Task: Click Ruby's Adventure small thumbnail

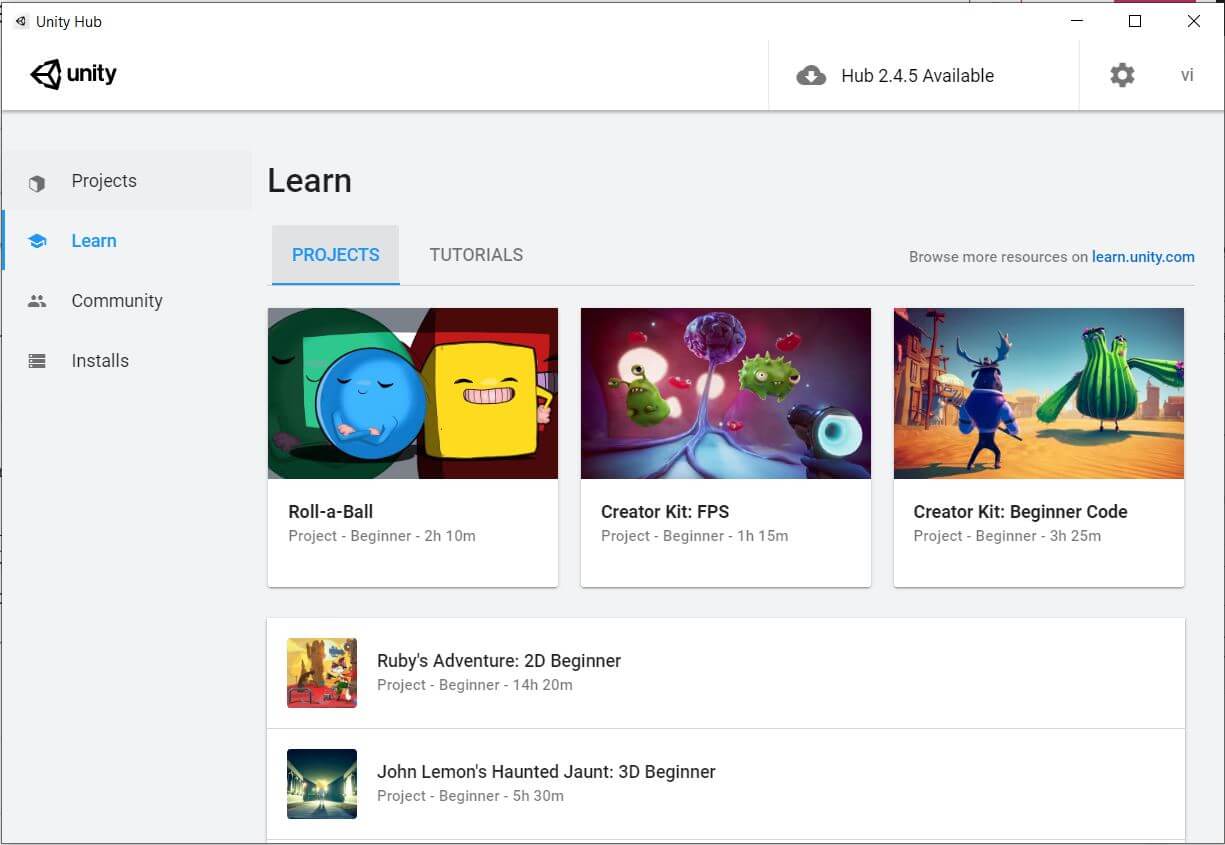Action: point(322,673)
